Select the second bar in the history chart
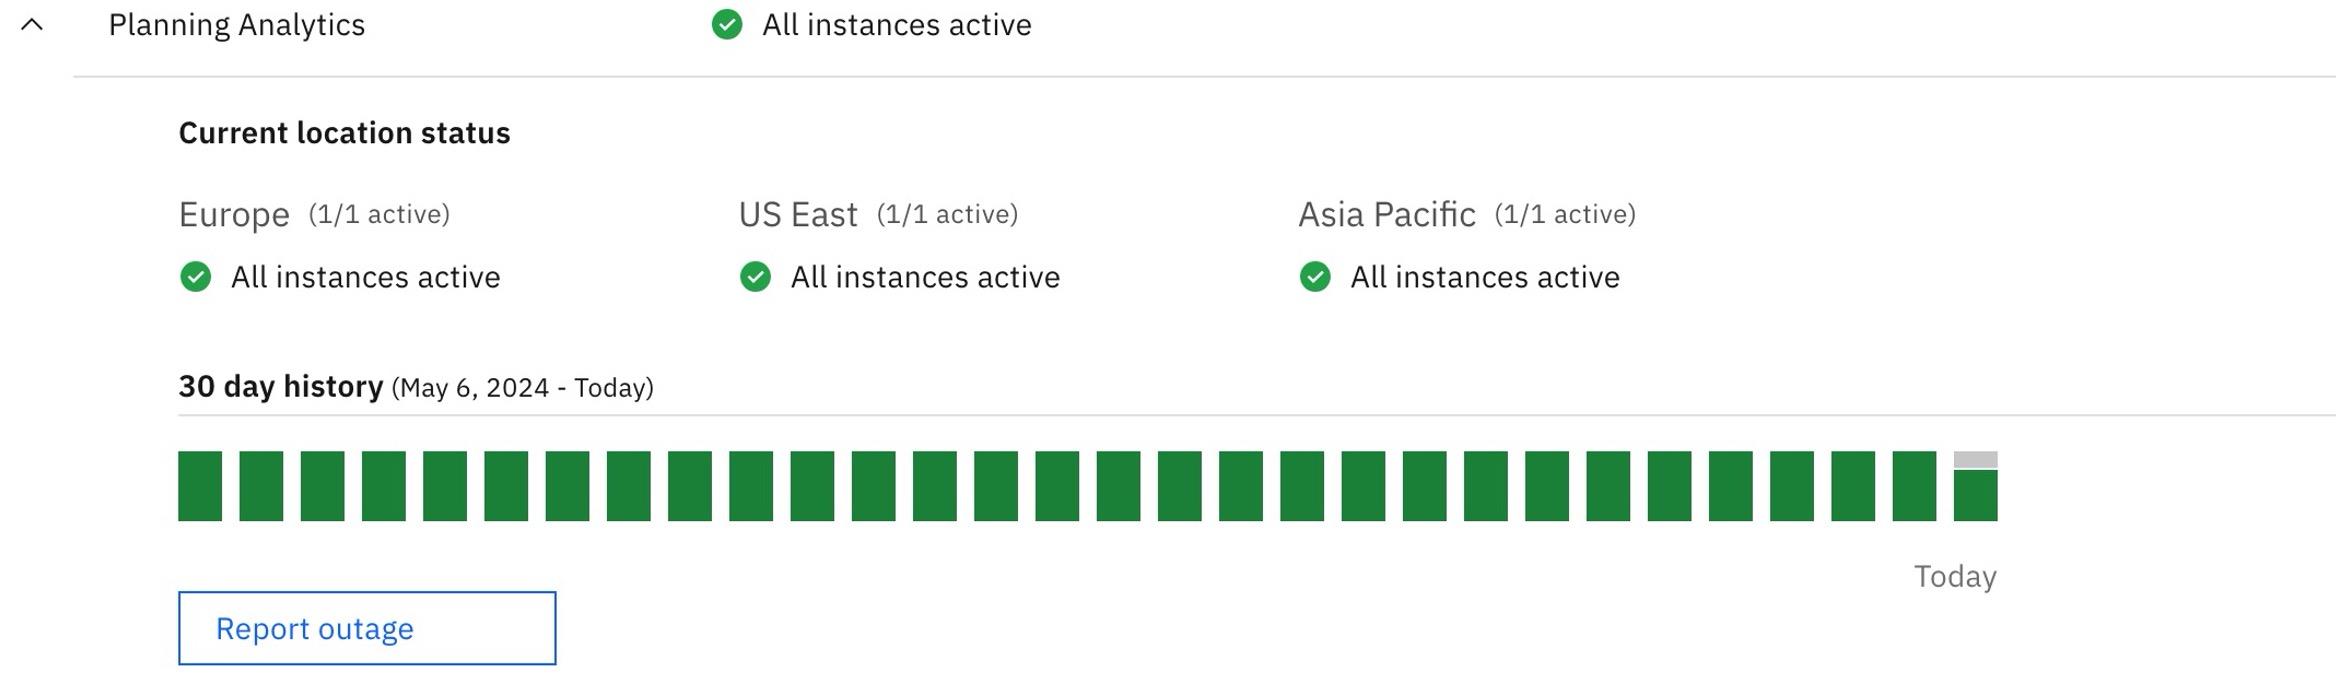 (261, 486)
